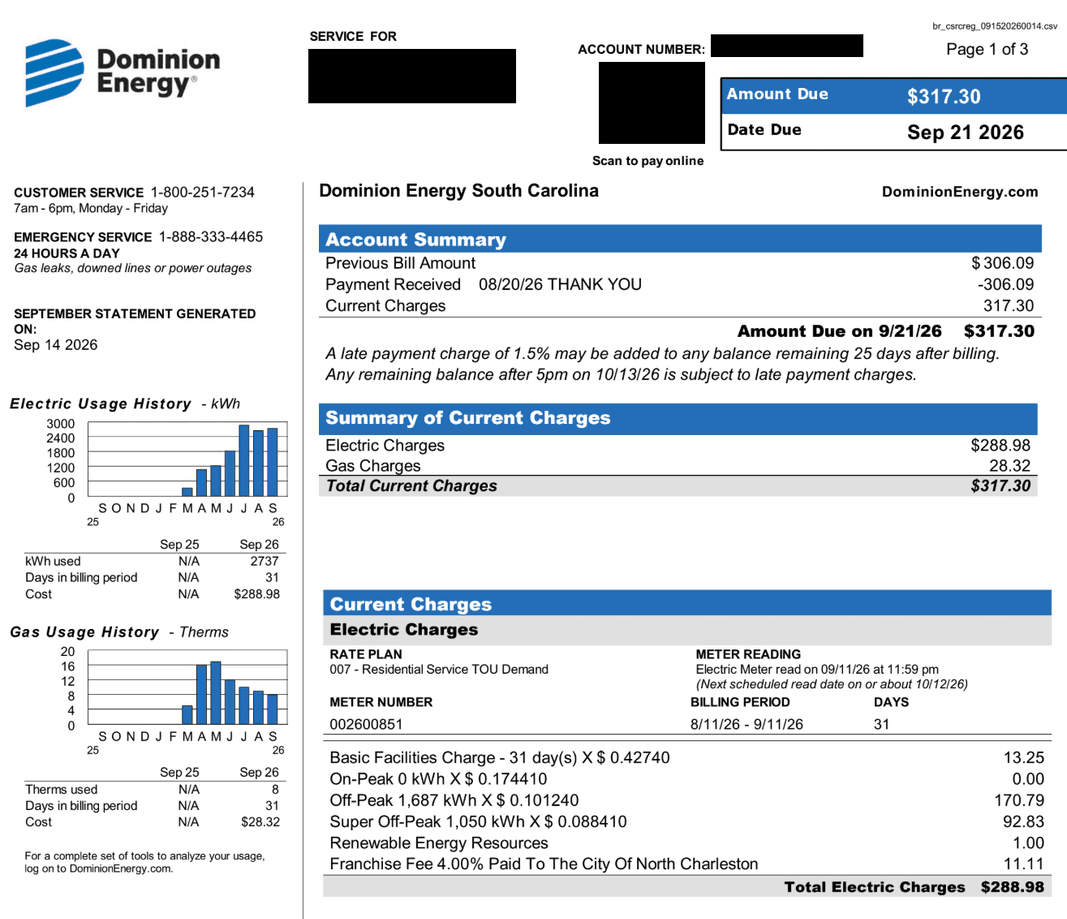
Task: Select the Account Summary section header
Action: (680, 239)
